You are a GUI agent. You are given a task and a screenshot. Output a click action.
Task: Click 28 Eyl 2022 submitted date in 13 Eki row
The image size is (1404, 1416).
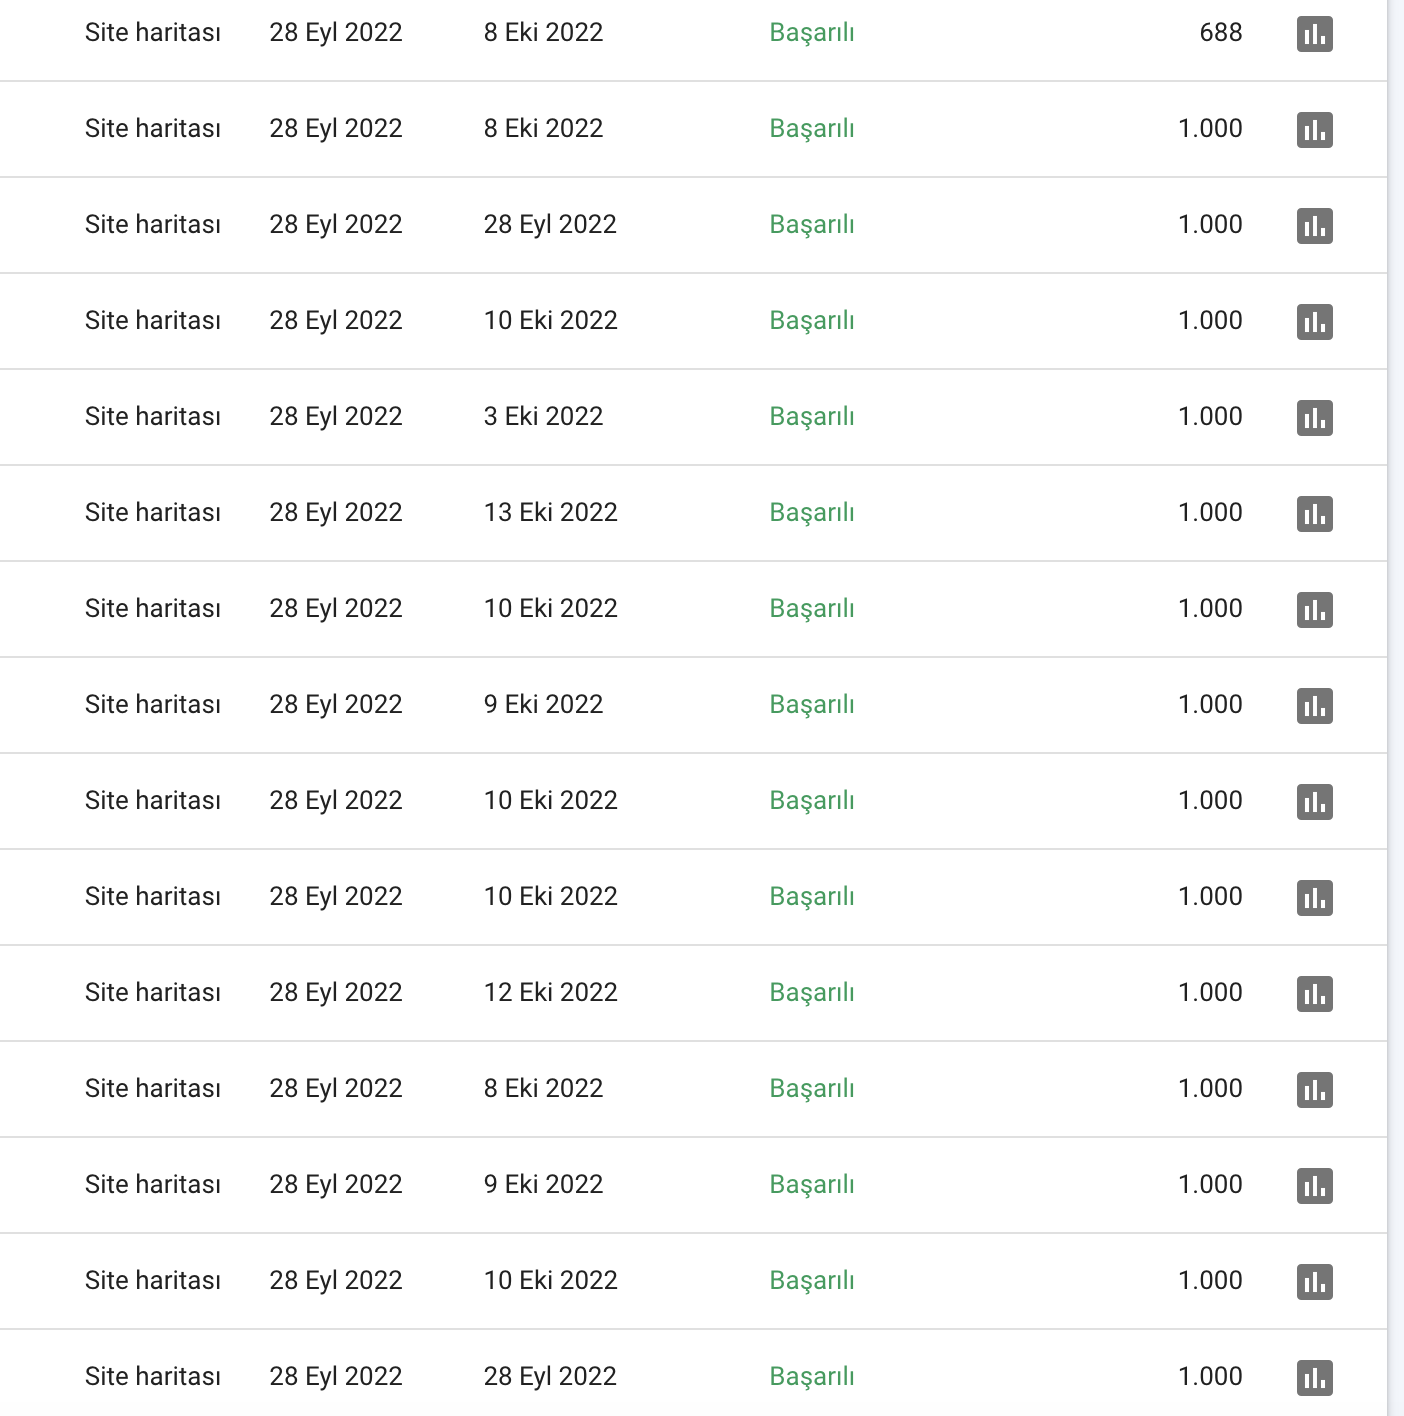335,512
